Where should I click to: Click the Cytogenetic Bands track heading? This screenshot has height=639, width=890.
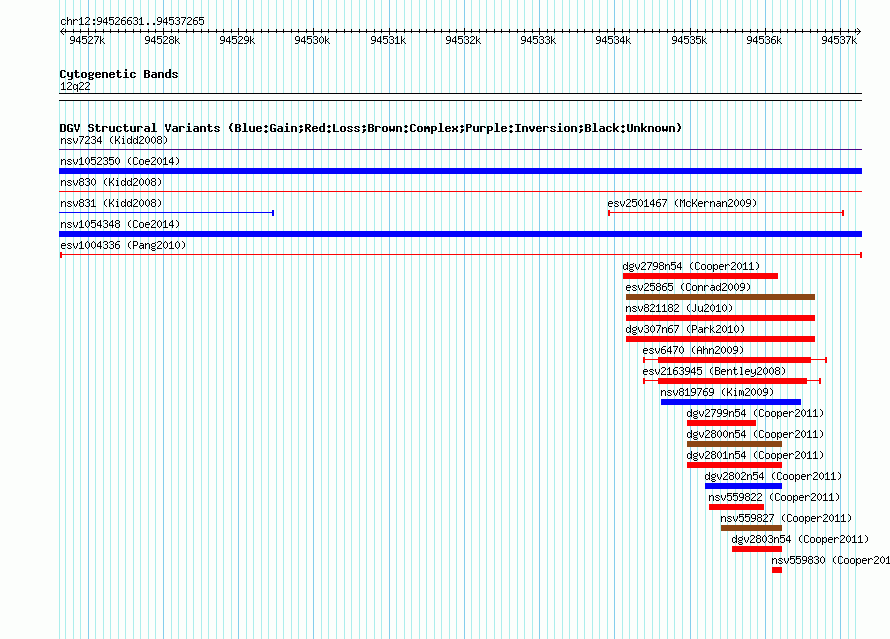[x=119, y=74]
